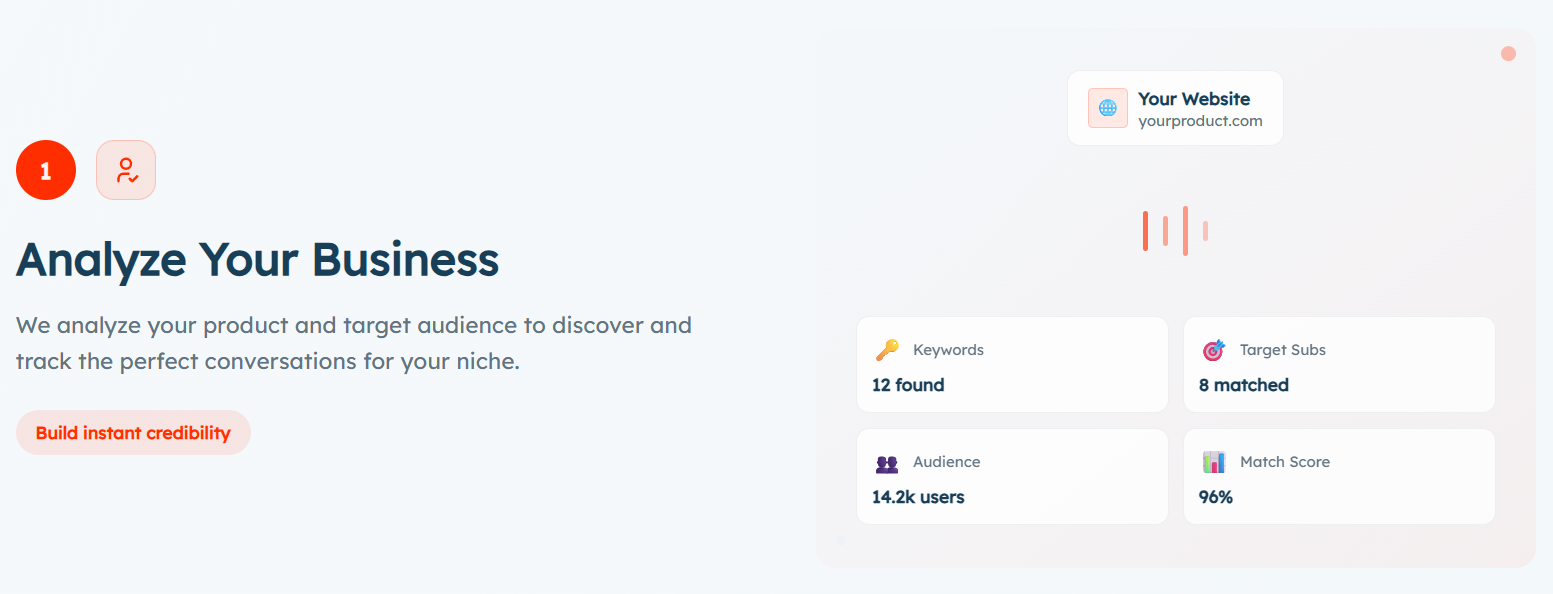Click the bar chart icon in Match Score
The width and height of the screenshot is (1553, 594).
click(x=1213, y=462)
